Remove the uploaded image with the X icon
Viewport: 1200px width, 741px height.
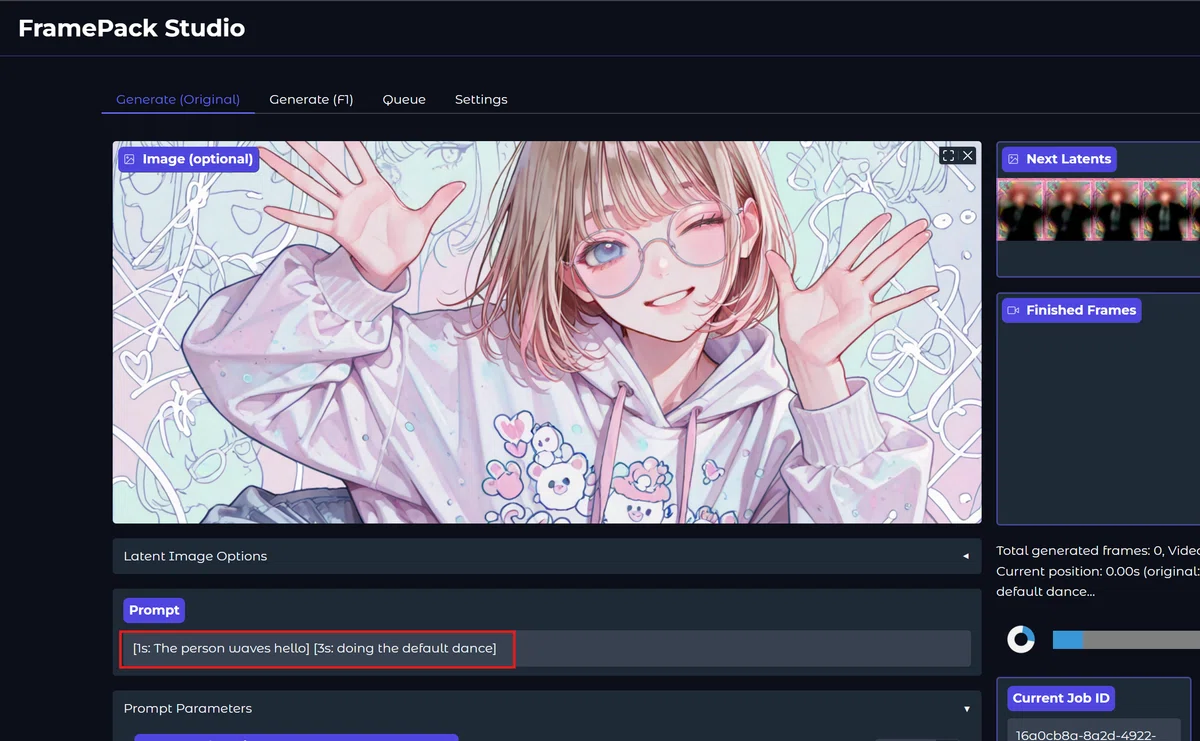(x=967, y=156)
